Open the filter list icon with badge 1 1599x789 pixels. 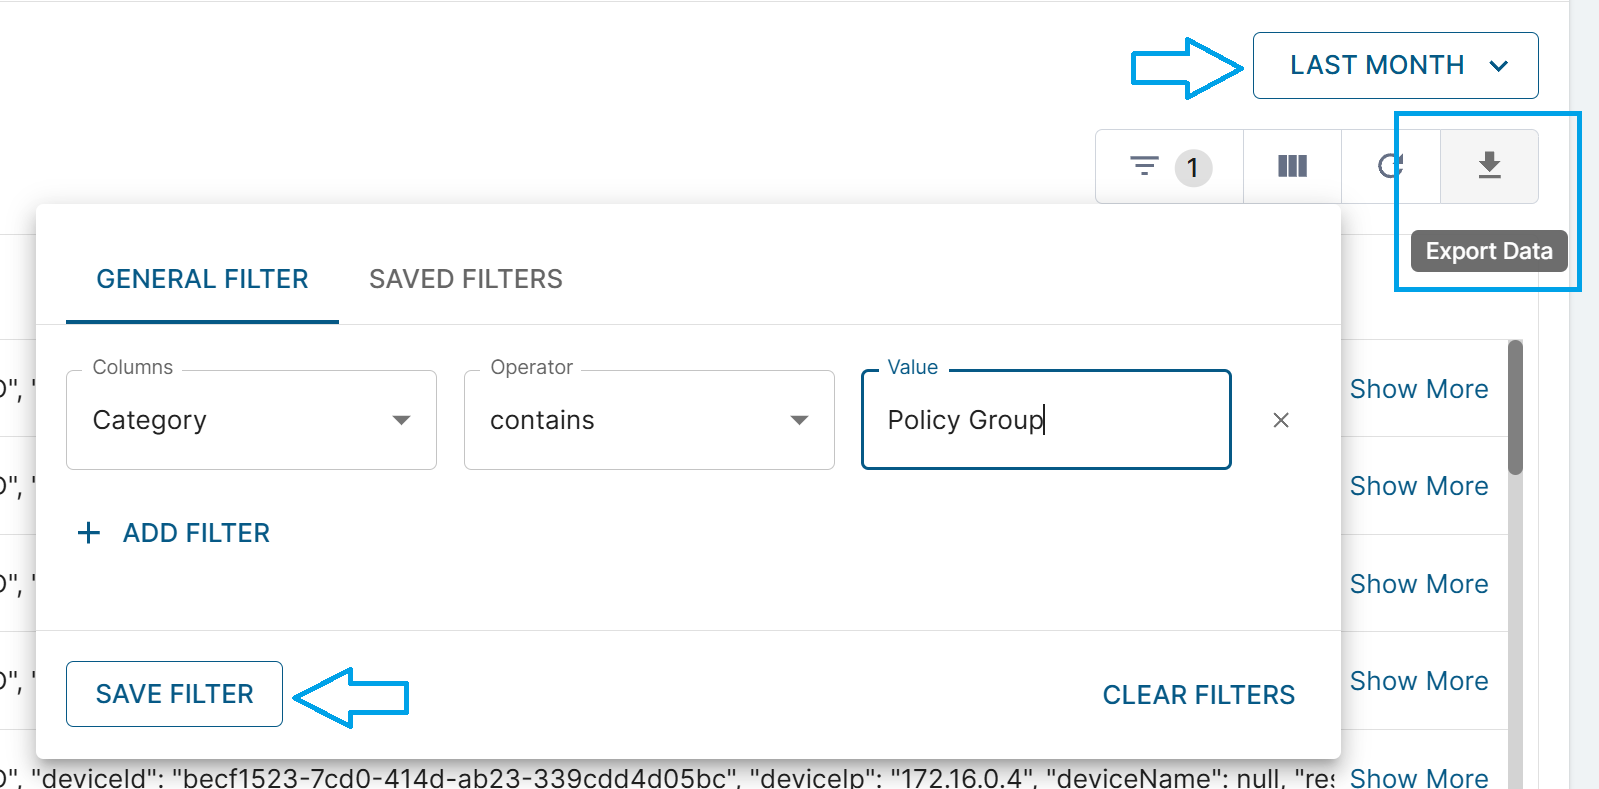point(1168,167)
